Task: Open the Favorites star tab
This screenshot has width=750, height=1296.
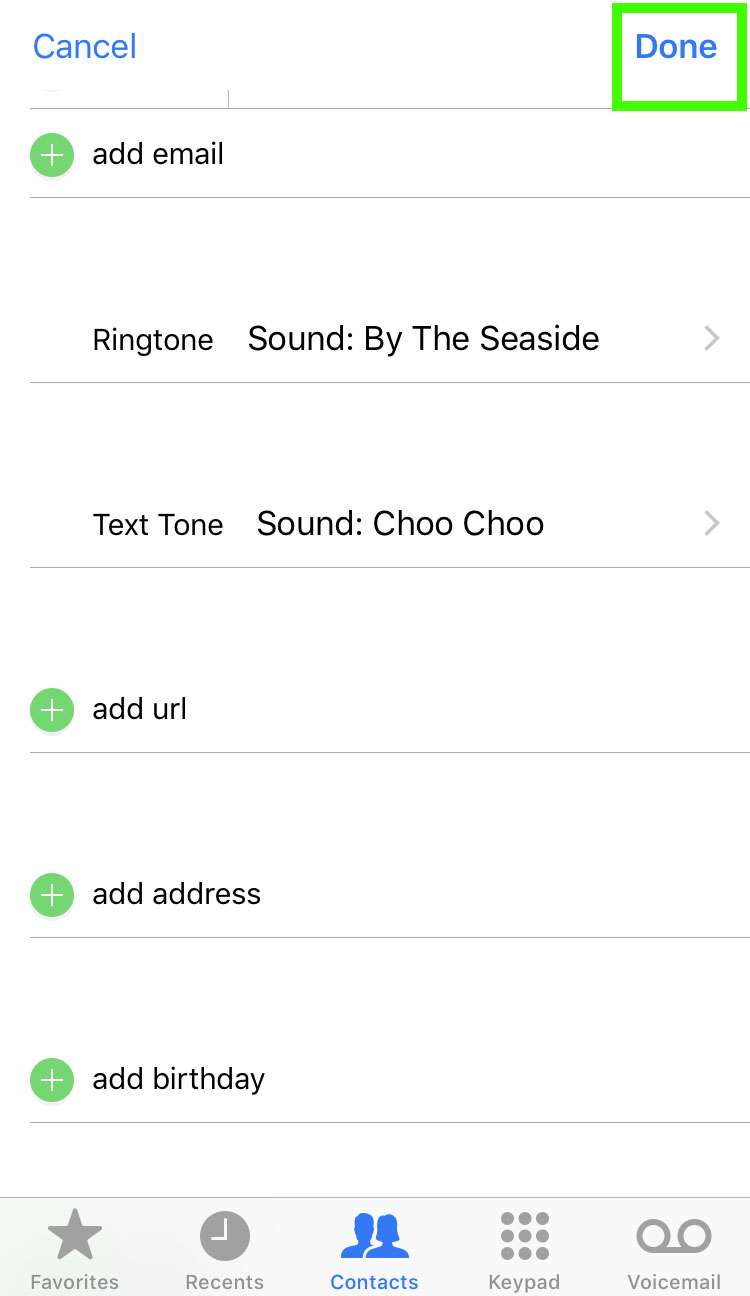Action: pos(75,1248)
